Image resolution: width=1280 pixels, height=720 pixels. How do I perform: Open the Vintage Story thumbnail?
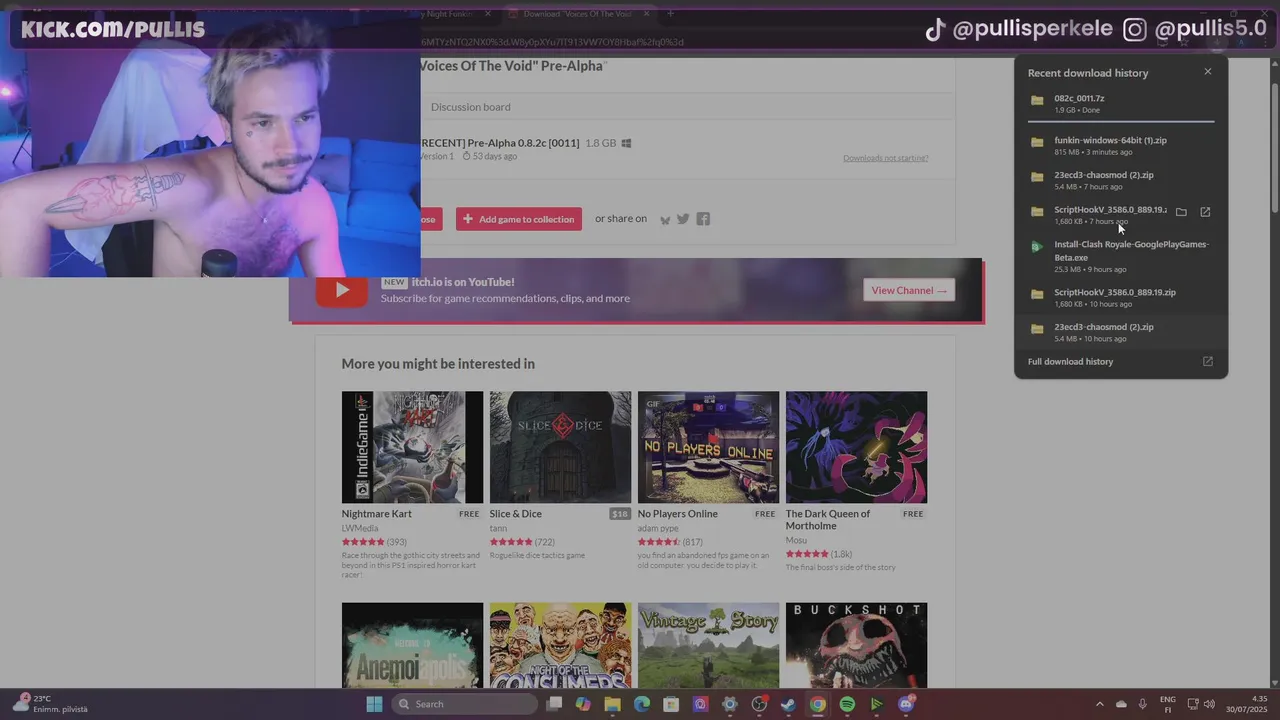708,645
